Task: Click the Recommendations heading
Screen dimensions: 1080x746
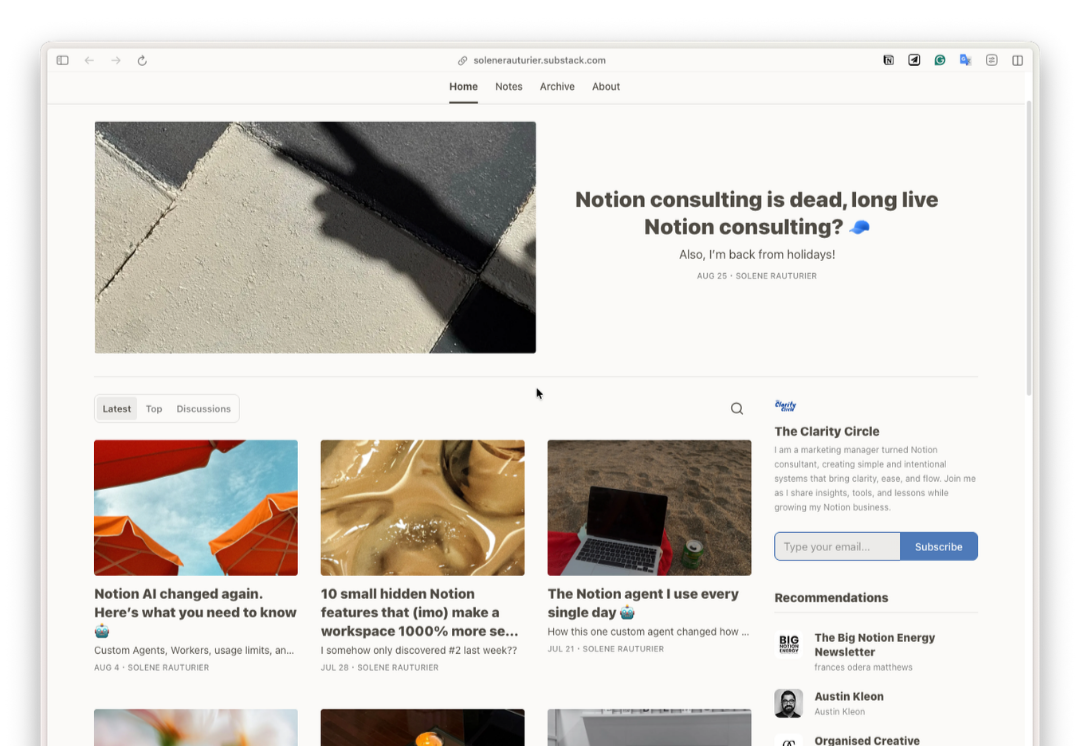Action: [831, 598]
